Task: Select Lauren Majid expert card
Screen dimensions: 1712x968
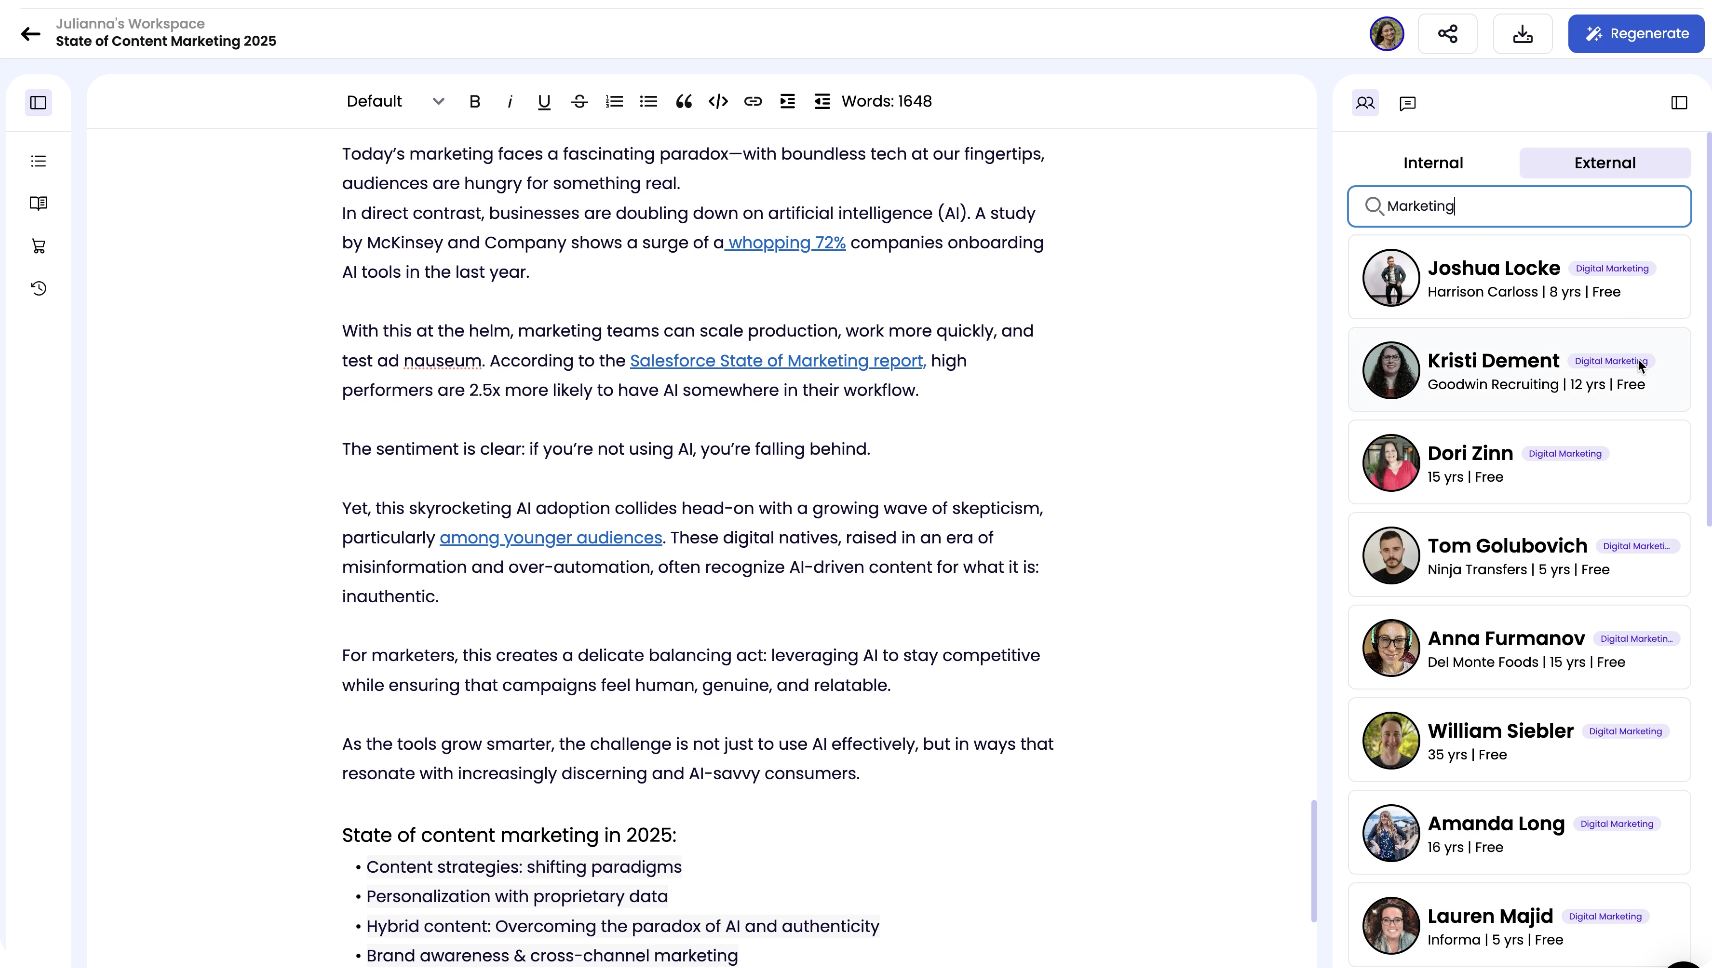Action: coord(1519,924)
